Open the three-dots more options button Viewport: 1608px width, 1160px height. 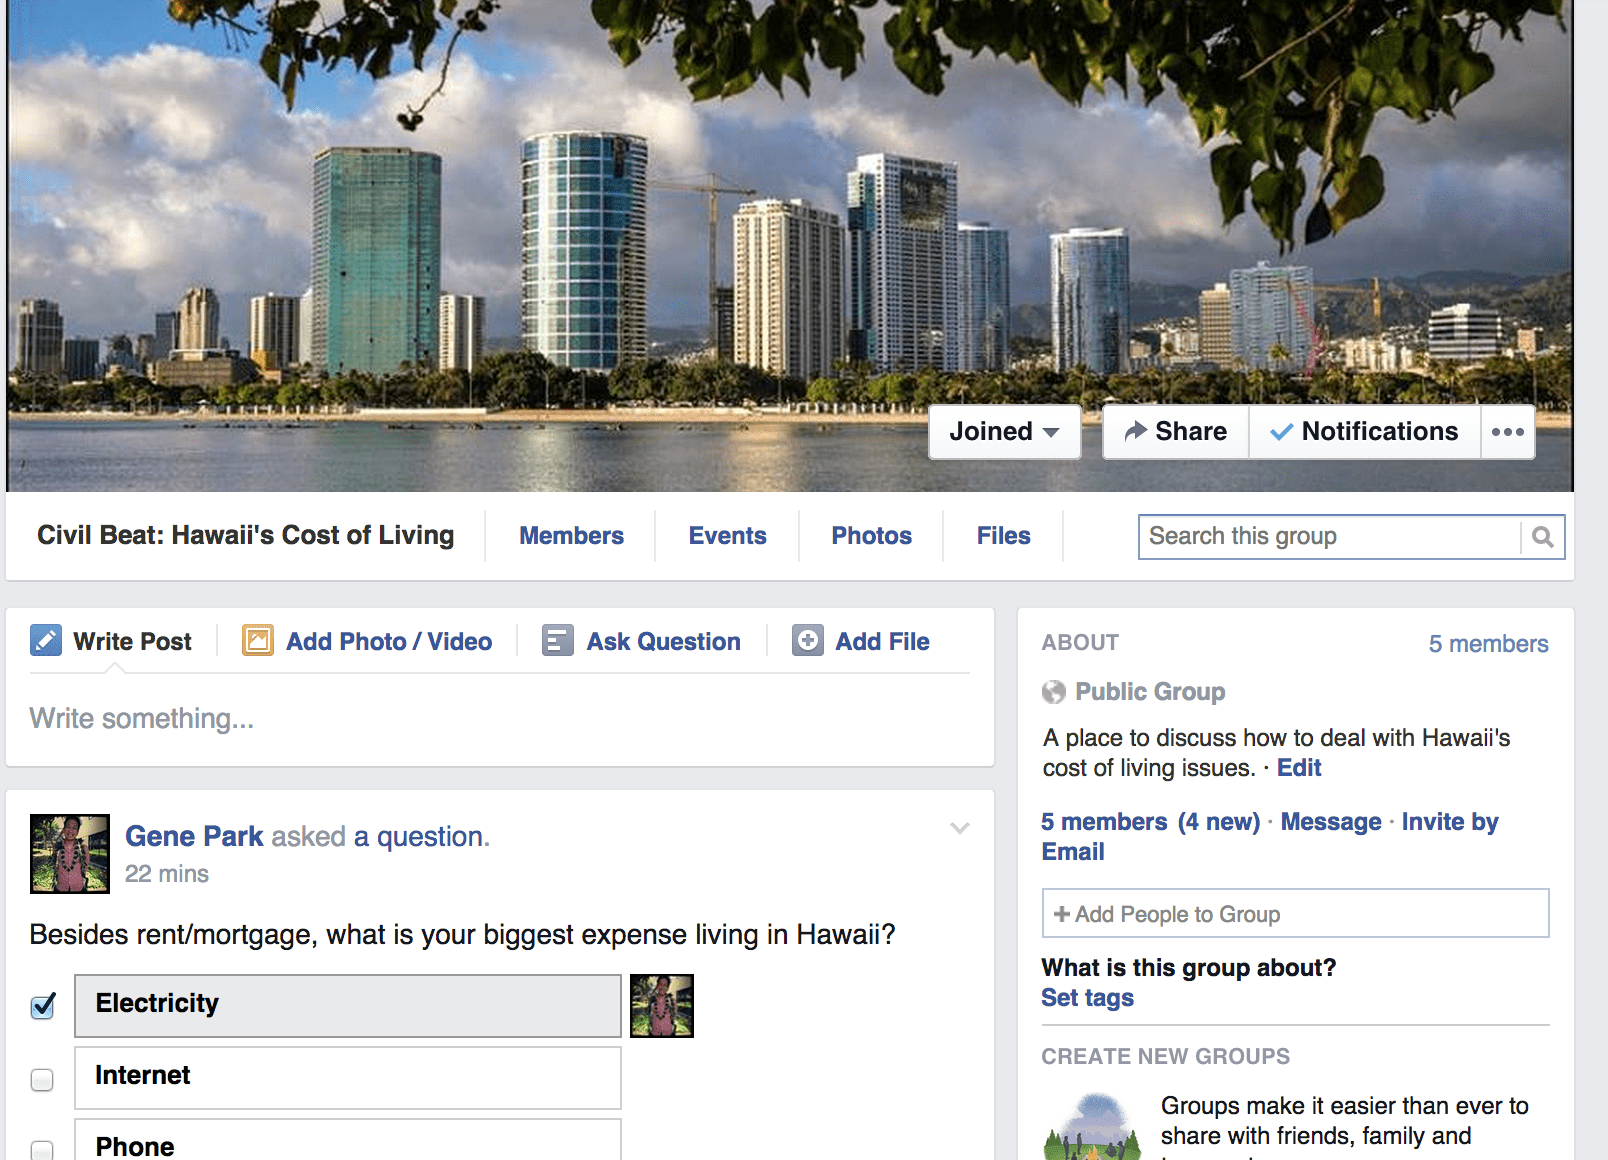coord(1508,432)
